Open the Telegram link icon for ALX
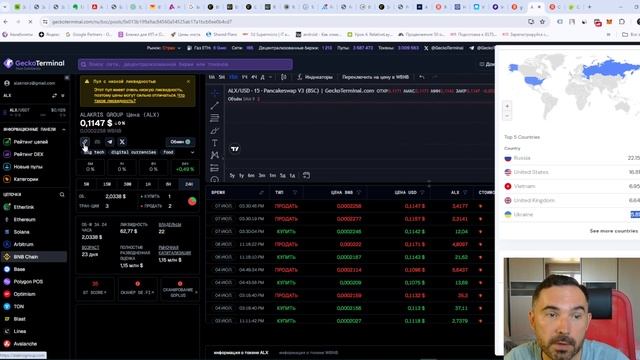Viewport: 640px width, 360px height. click(x=109, y=142)
